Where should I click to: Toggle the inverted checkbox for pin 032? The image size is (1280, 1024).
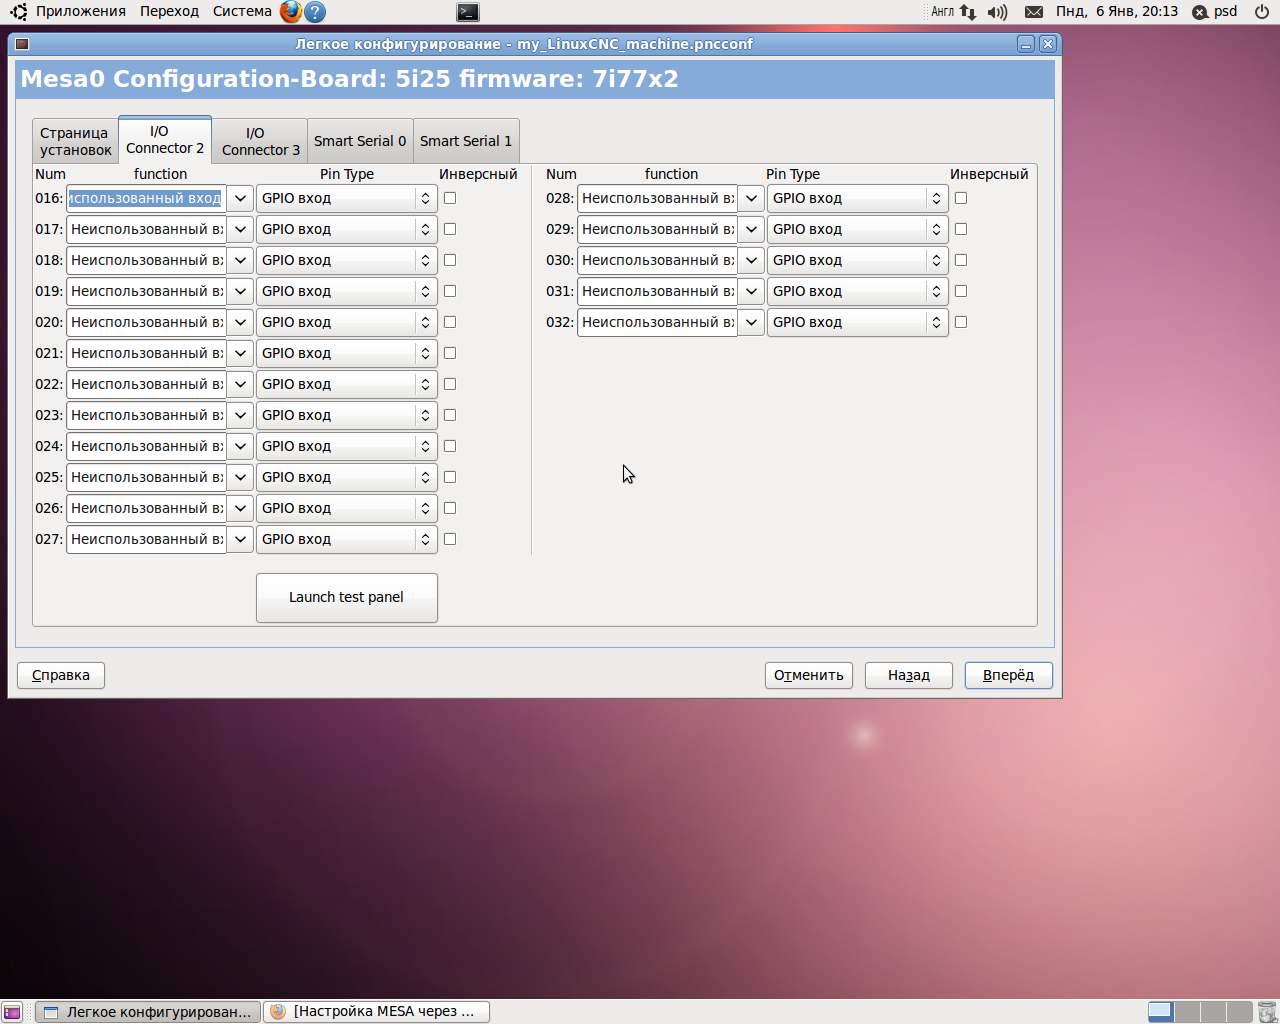tap(961, 322)
